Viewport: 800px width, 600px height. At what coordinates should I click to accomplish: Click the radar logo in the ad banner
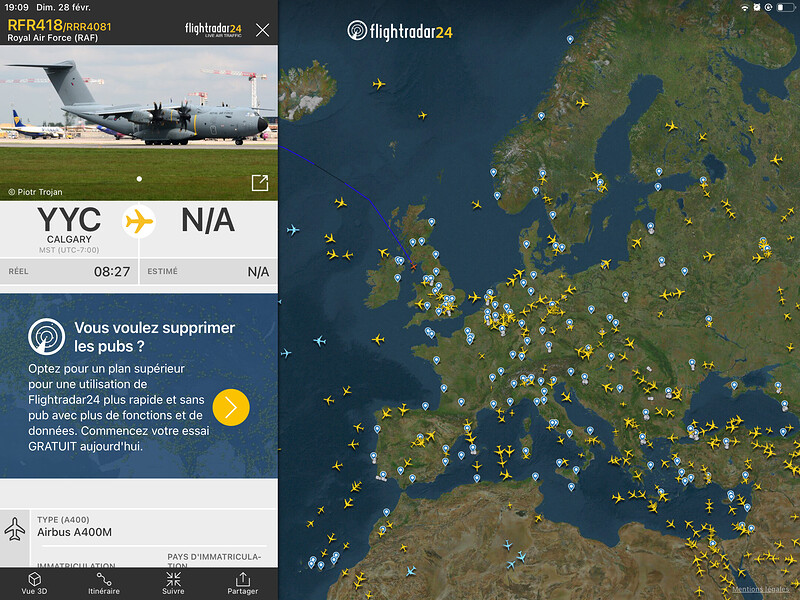[x=46, y=337]
